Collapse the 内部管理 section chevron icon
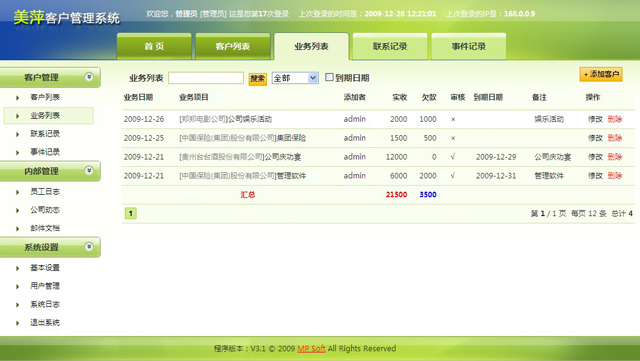Viewport: 640px width, 361px height. (89, 170)
